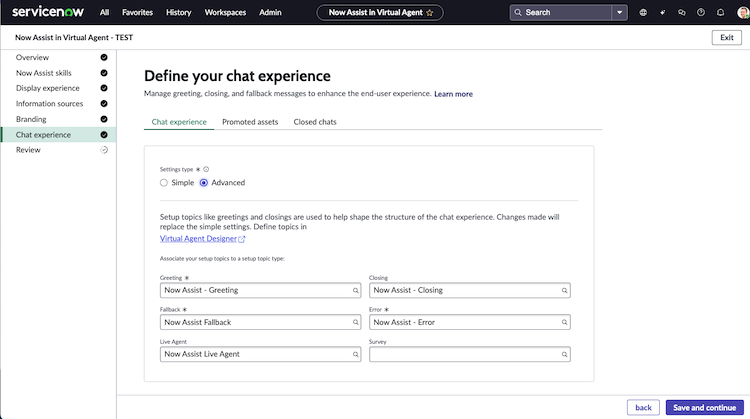Open the chat conversations icon in header
Screen dimensions: 750x419
pyautogui.click(x=682, y=12)
